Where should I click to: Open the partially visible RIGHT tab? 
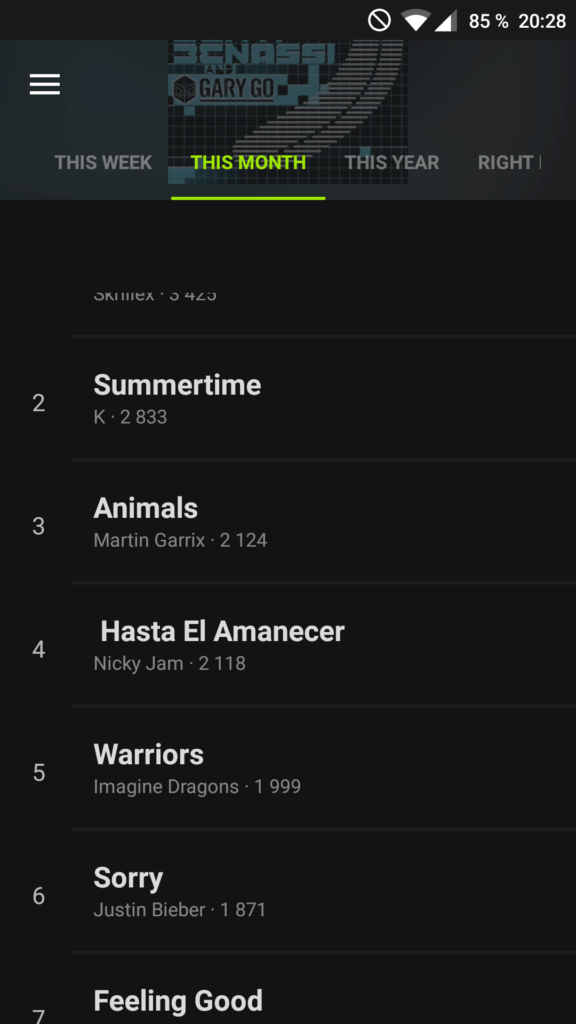coord(509,162)
